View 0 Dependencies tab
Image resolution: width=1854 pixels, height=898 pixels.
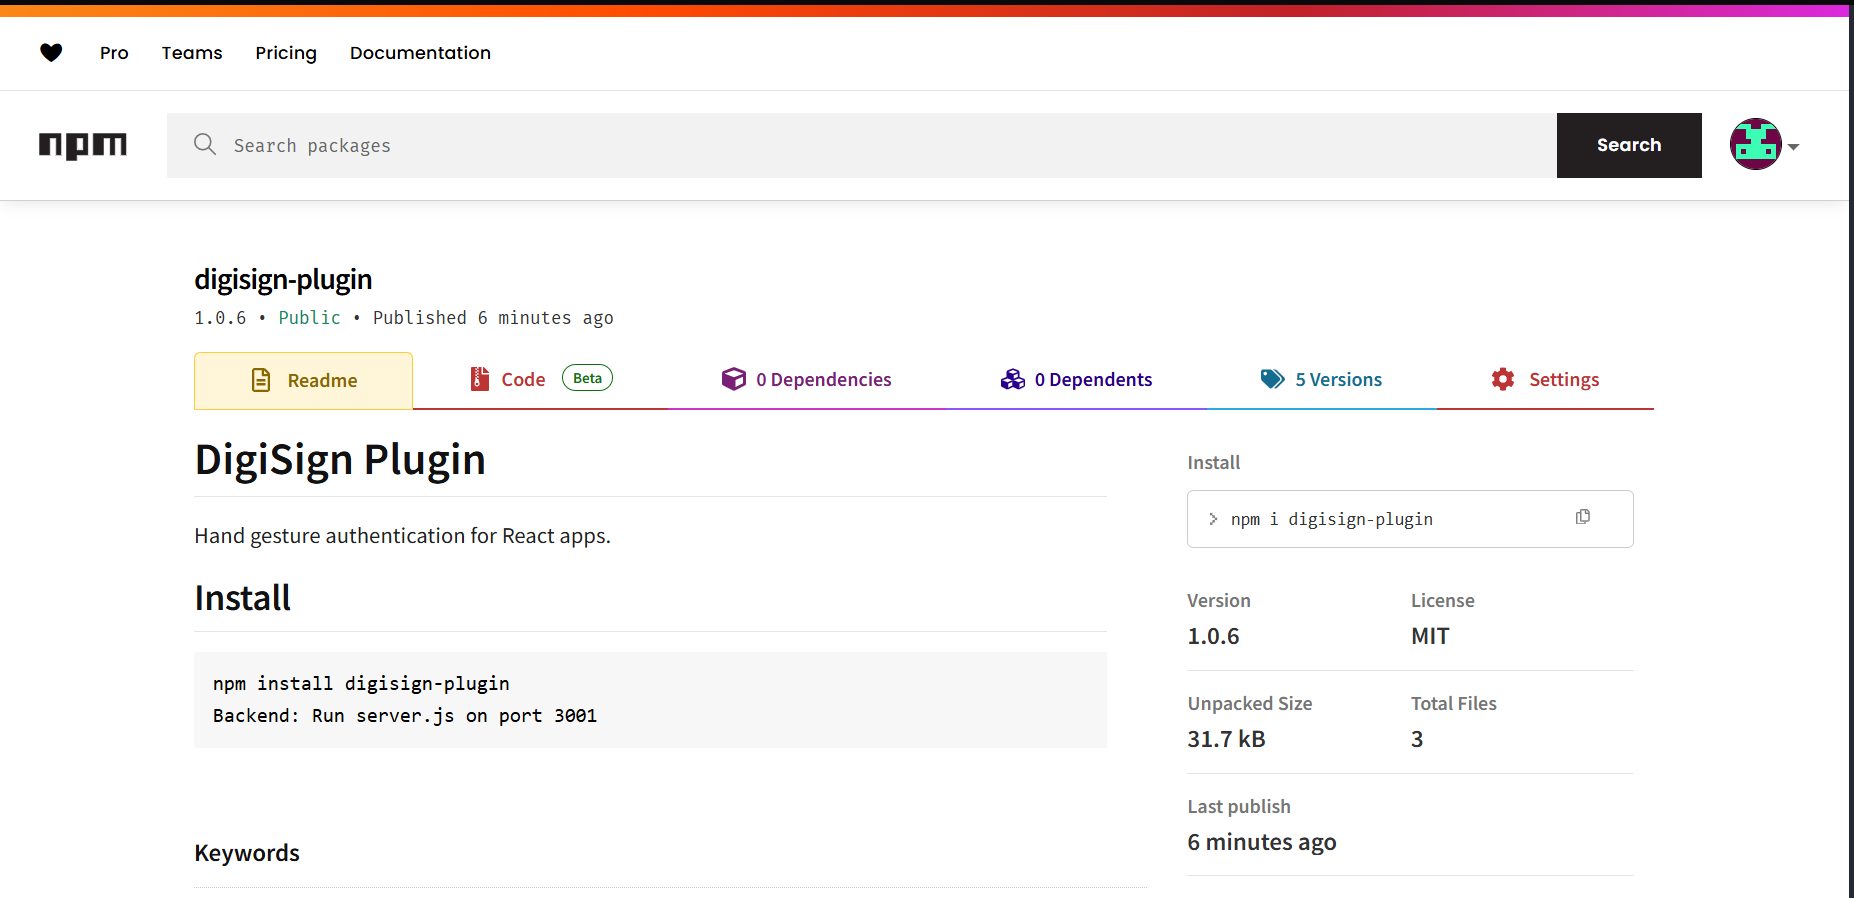pyautogui.click(x=807, y=380)
